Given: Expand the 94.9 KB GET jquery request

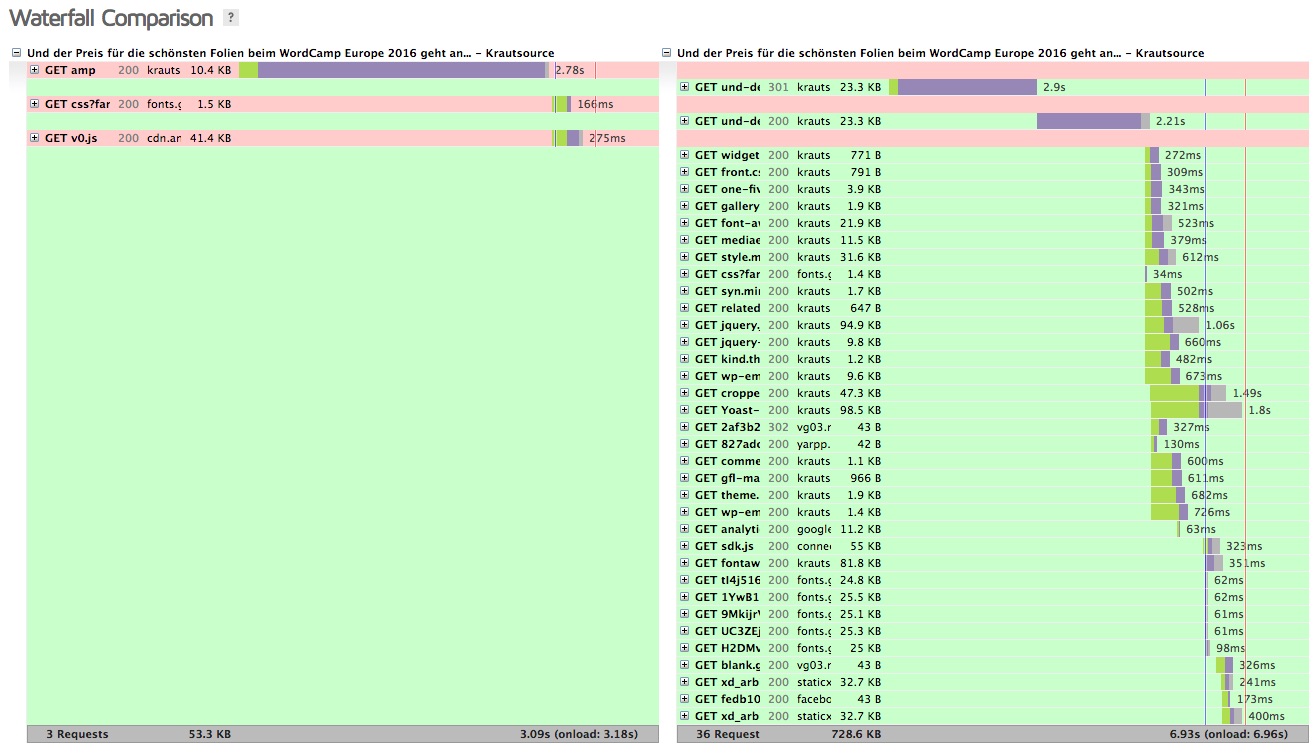Looking at the screenshot, I should [685, 325].
